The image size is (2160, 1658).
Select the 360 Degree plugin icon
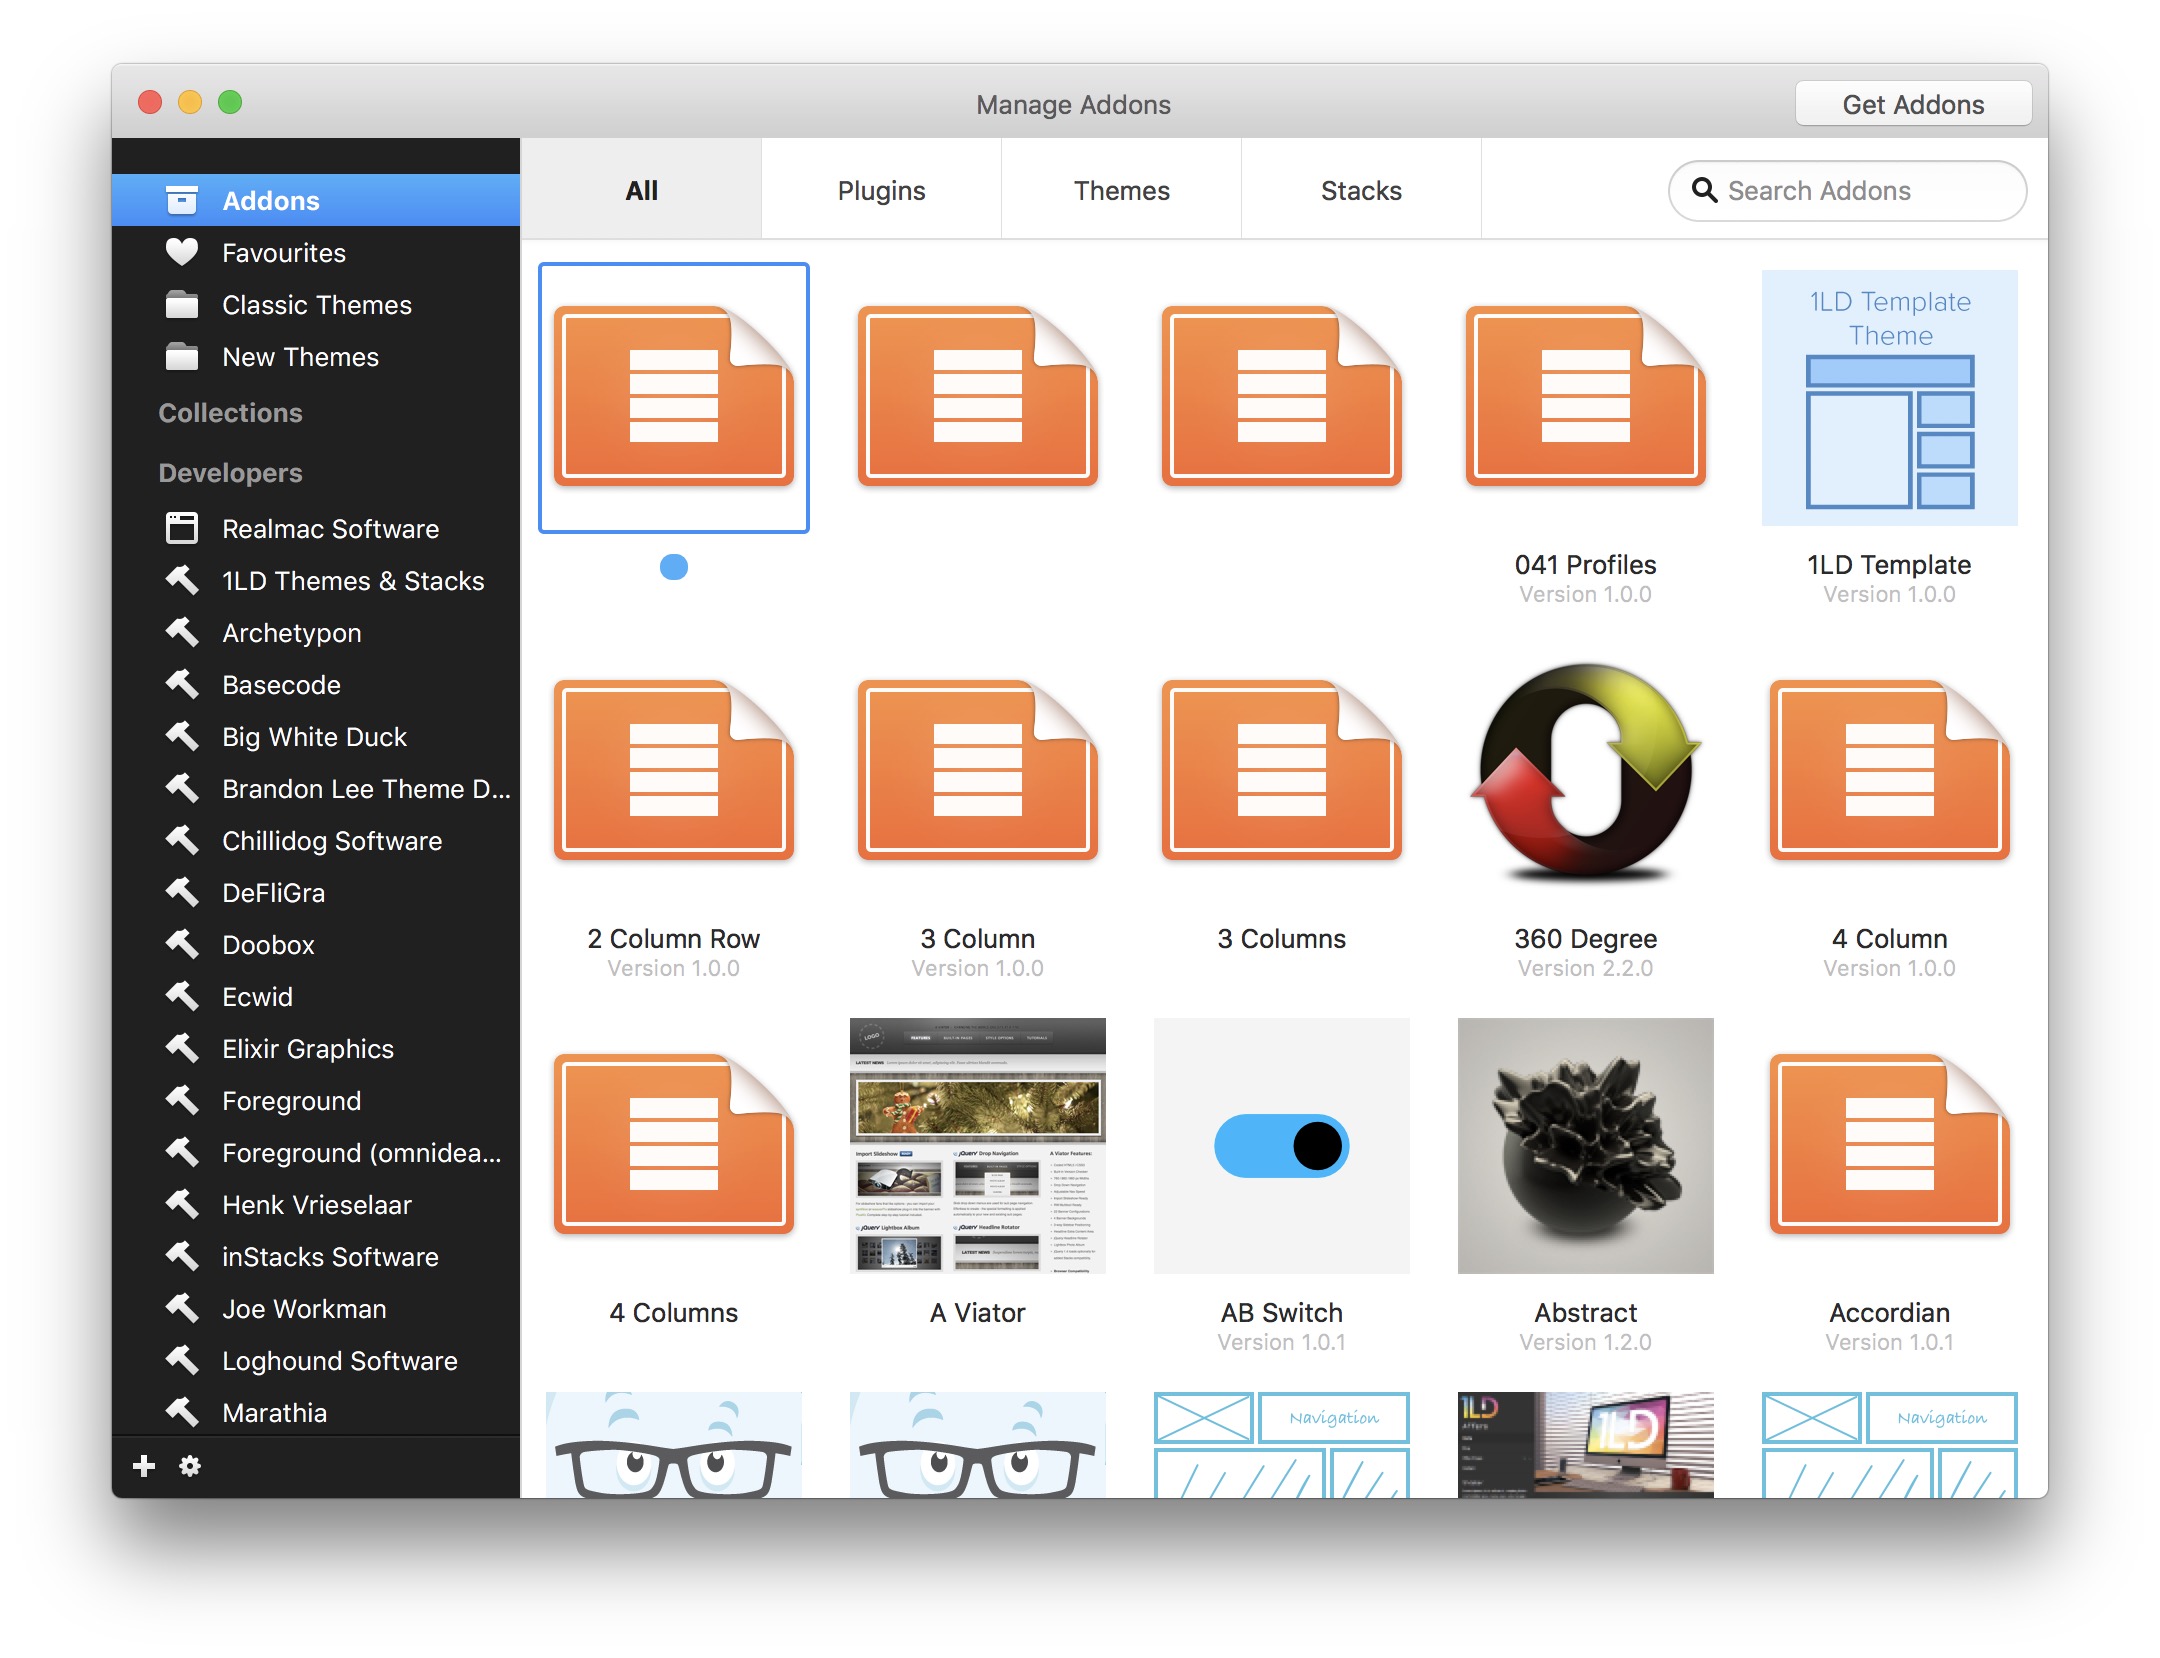pyautogui.click(x=1585, y=772)
